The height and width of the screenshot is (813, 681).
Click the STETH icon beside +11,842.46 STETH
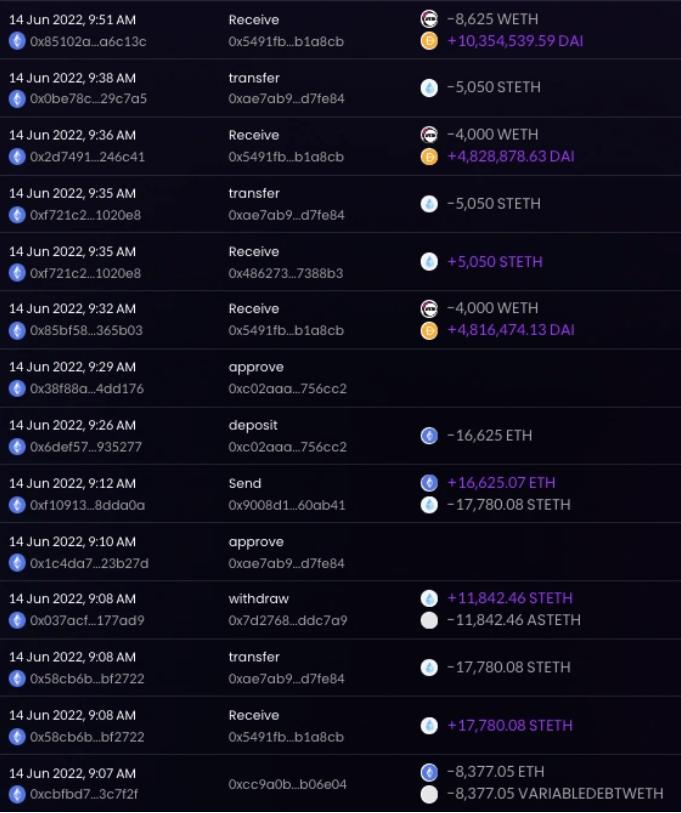click(429, 598)
